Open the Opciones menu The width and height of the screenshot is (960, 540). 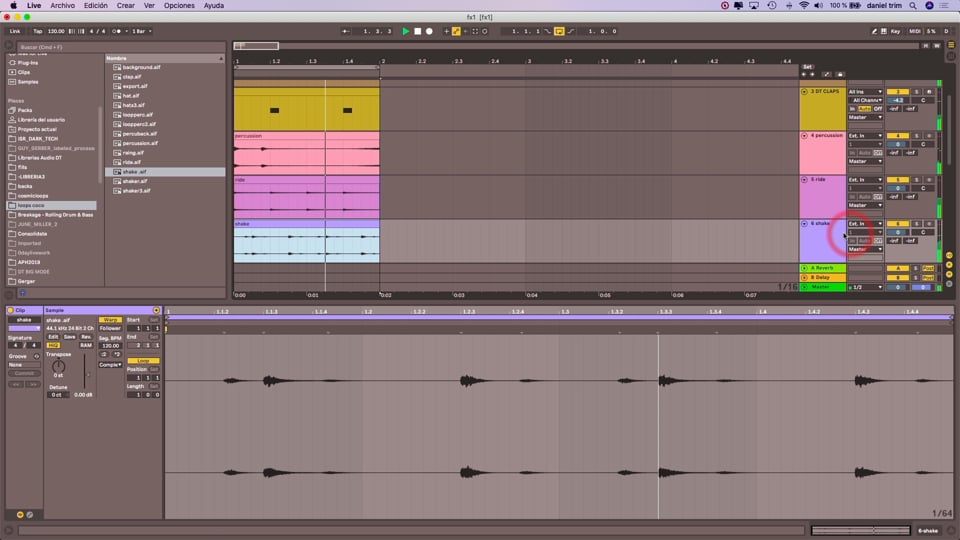pyautogui.click(x=179, y=6)
